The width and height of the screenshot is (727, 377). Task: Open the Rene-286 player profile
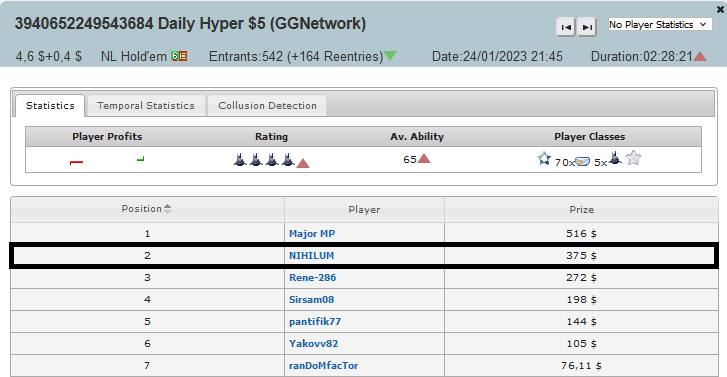(x=312, y=278)
